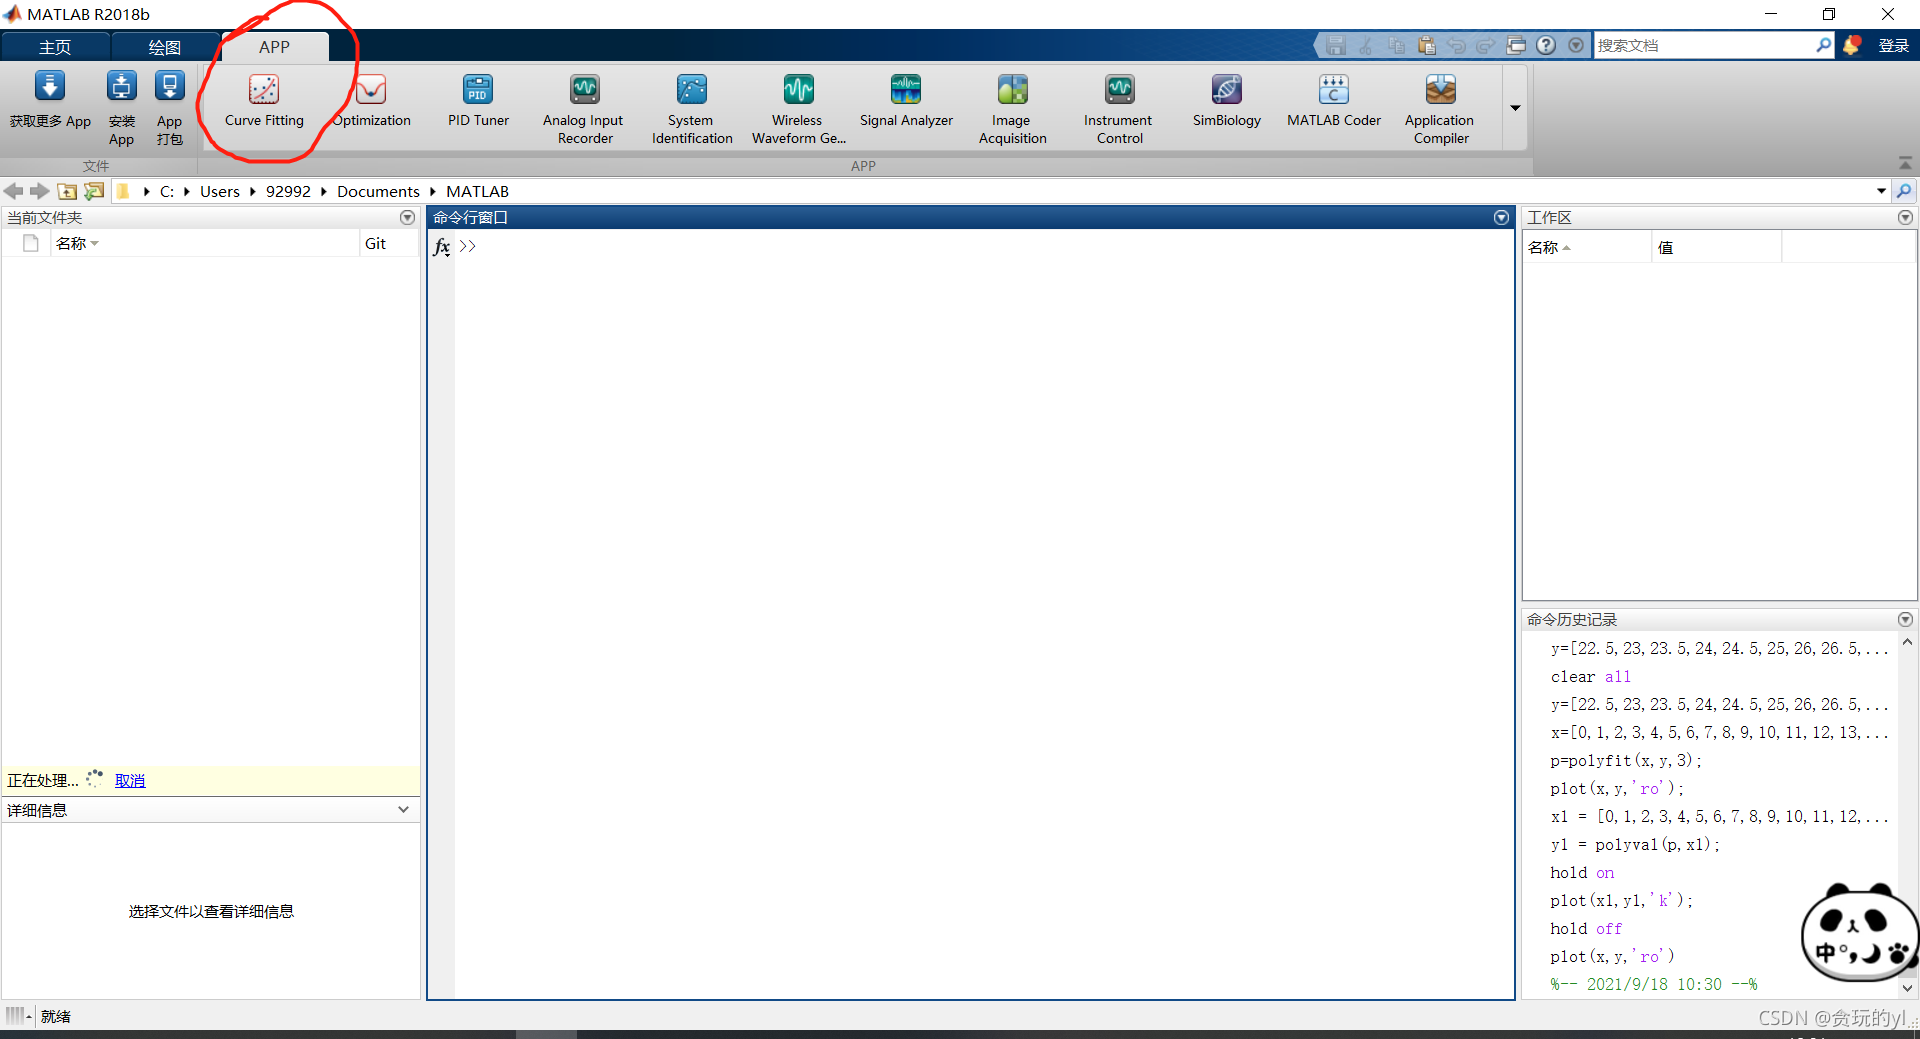
Task: Switch to the 主页 (Home) tab
Action: coord(55,47)
